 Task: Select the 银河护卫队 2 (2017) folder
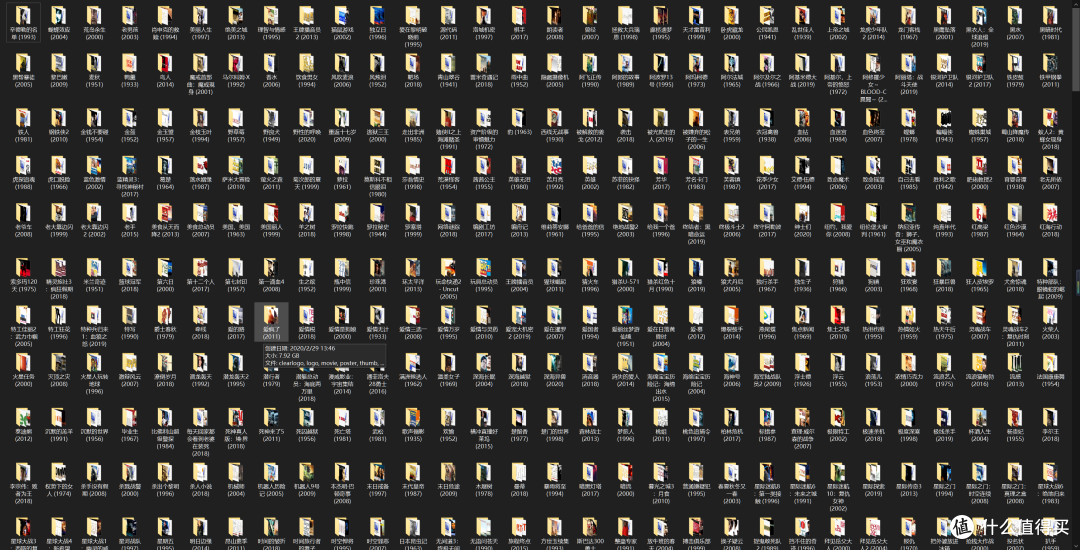coord(979,72)
